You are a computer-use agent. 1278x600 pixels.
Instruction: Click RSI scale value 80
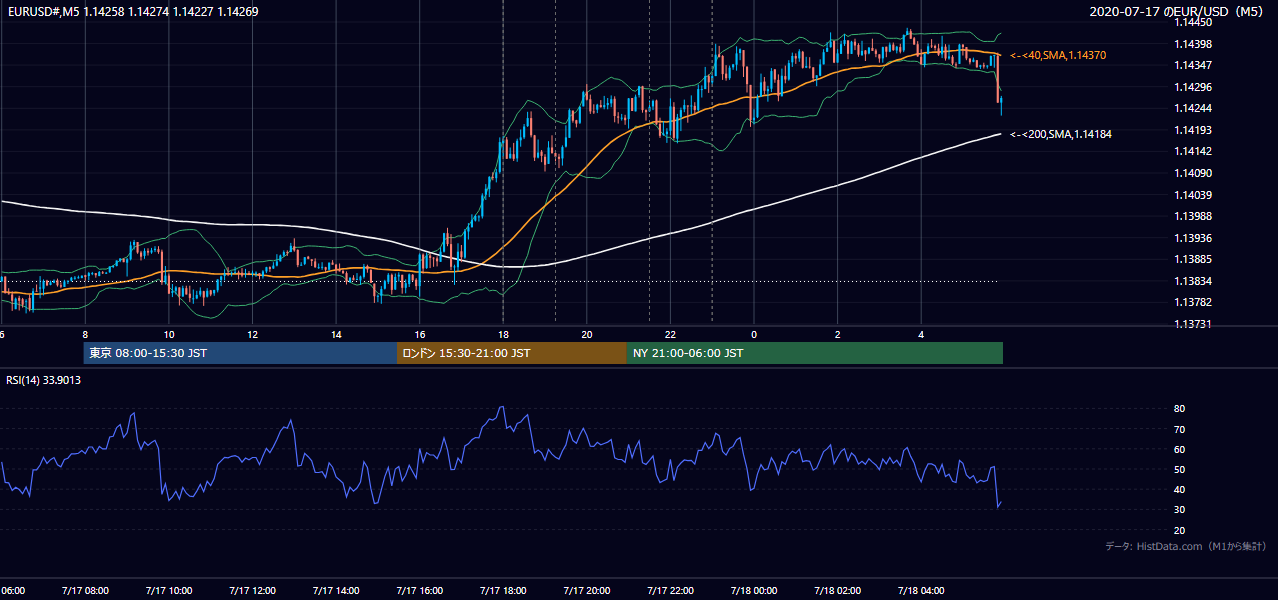click(1180, 409)
